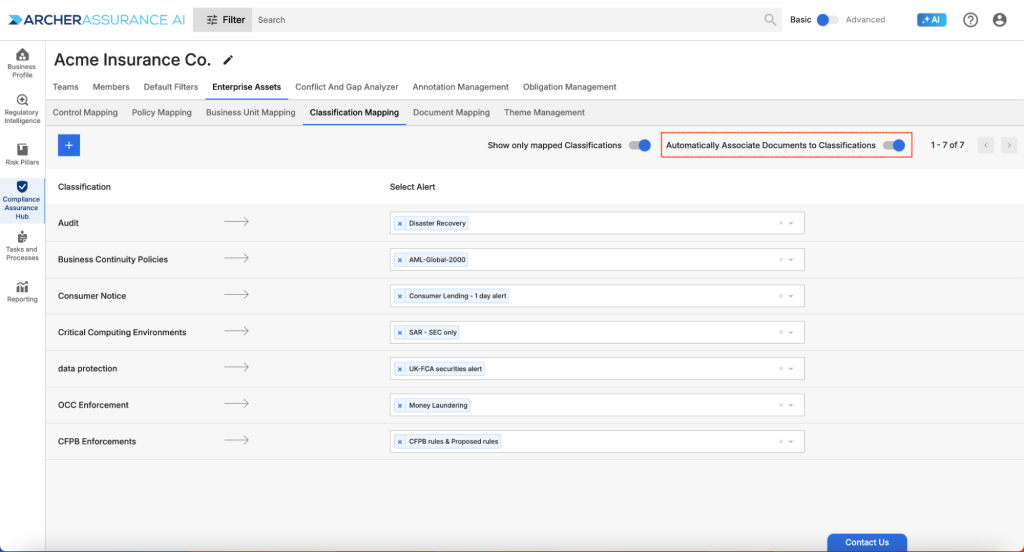This screenshot has height=552, width=1024.
Task: Go to the next page of results
Action: 1009,145
